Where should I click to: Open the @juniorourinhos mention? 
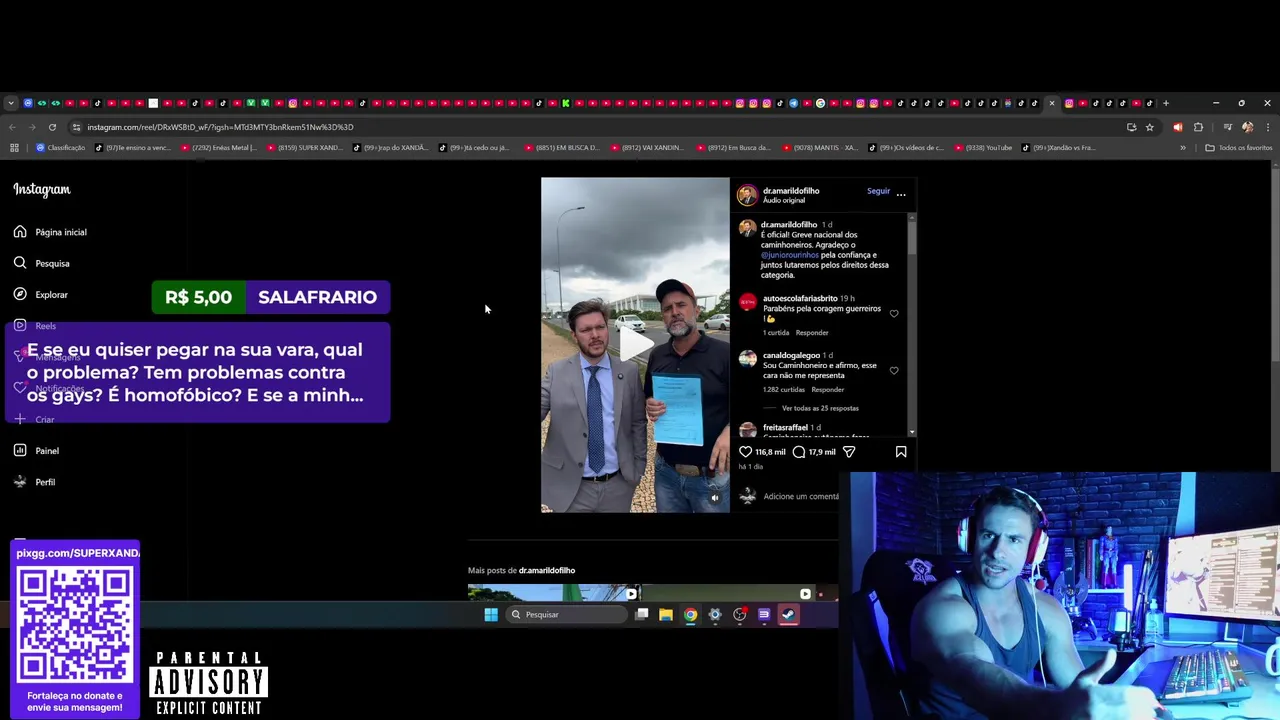790,255
